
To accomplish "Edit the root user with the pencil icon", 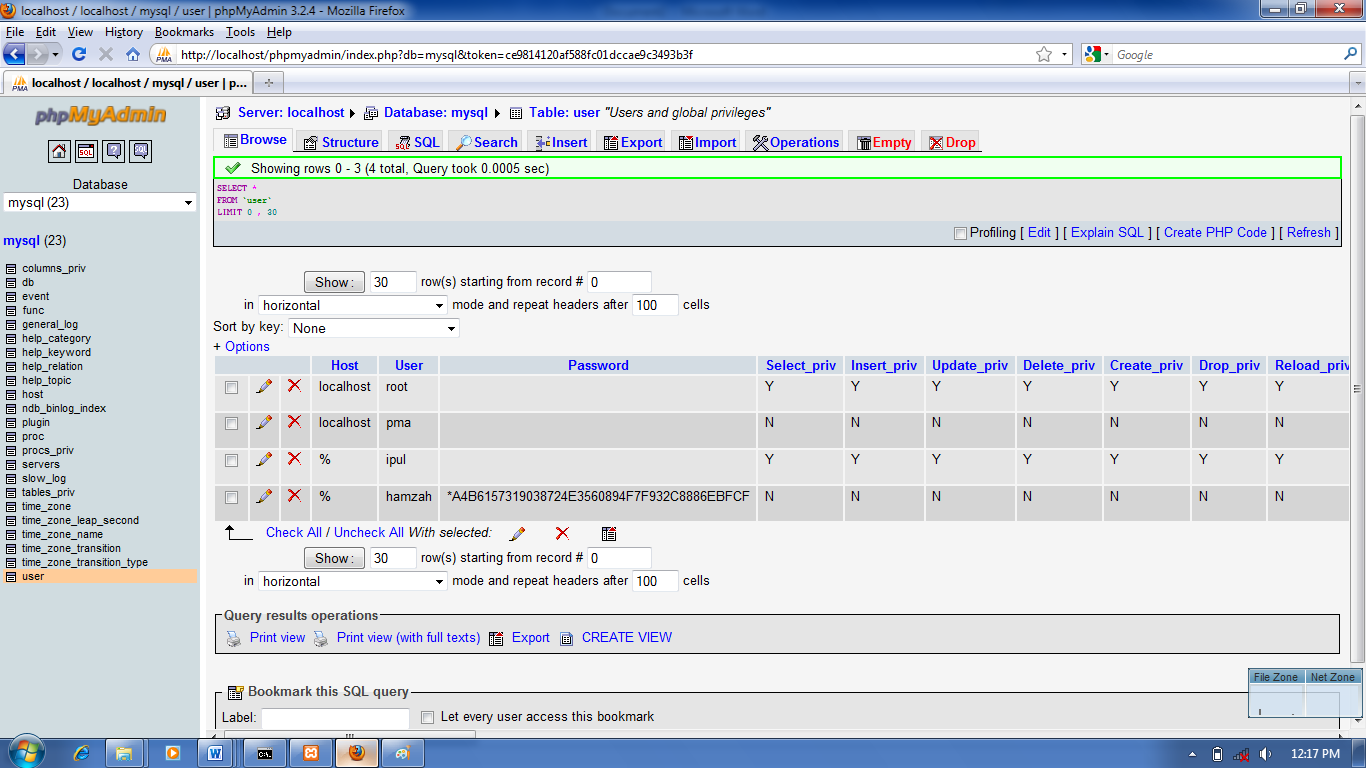I will (263, 386).
